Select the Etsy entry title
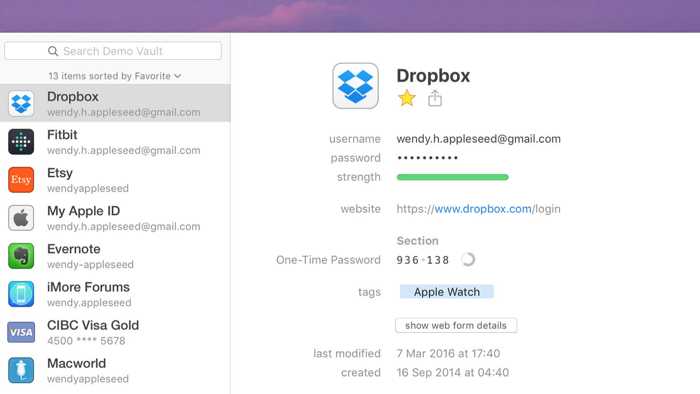Screen dimensions: 700x394 60,173
